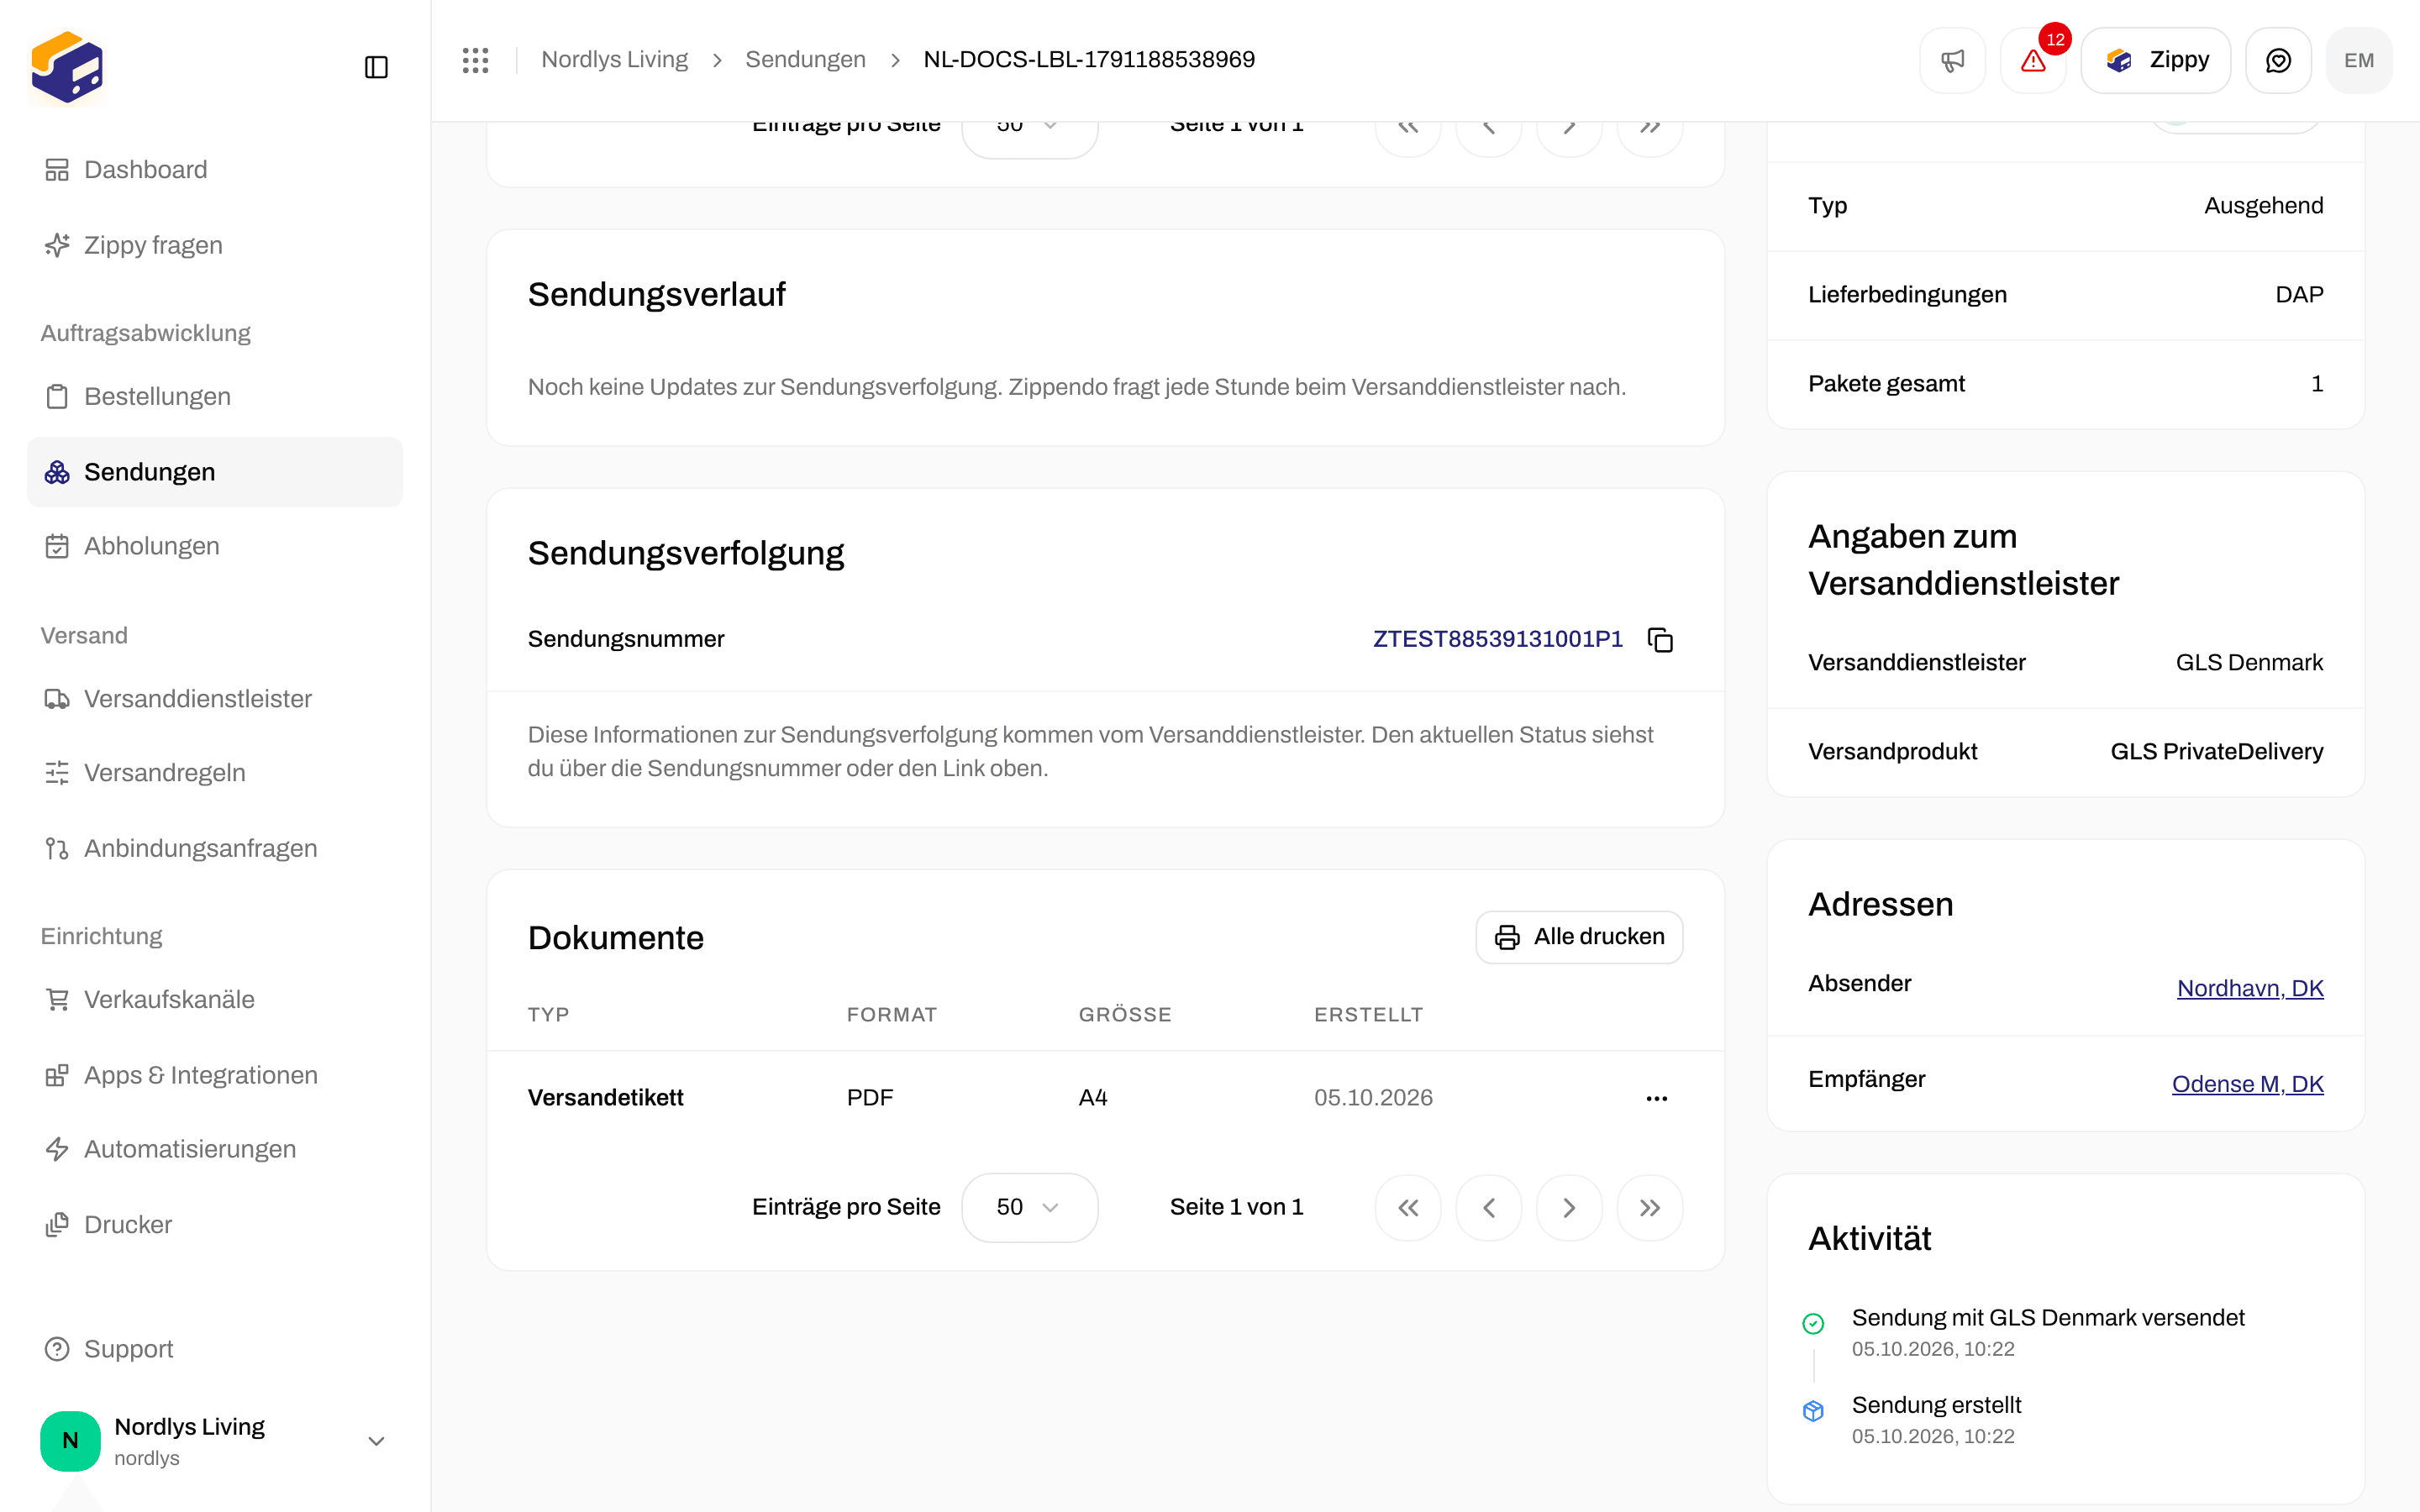2420x1512 pixels.
Task: Go to next page in Dokumente pagination
Action: [x=1569, y=1208]
